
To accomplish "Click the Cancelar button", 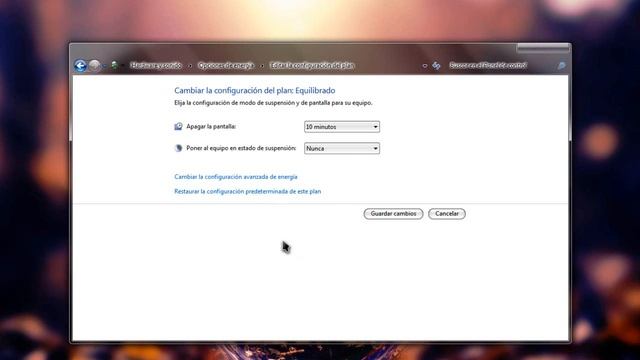I will click(447, 213).
